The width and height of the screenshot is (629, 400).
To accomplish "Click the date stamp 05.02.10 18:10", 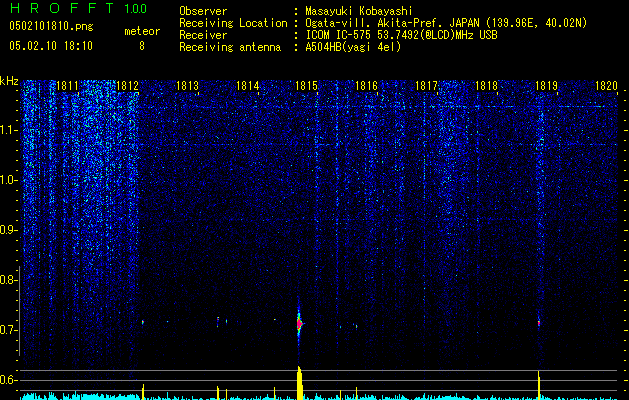I will pos(51,46).
